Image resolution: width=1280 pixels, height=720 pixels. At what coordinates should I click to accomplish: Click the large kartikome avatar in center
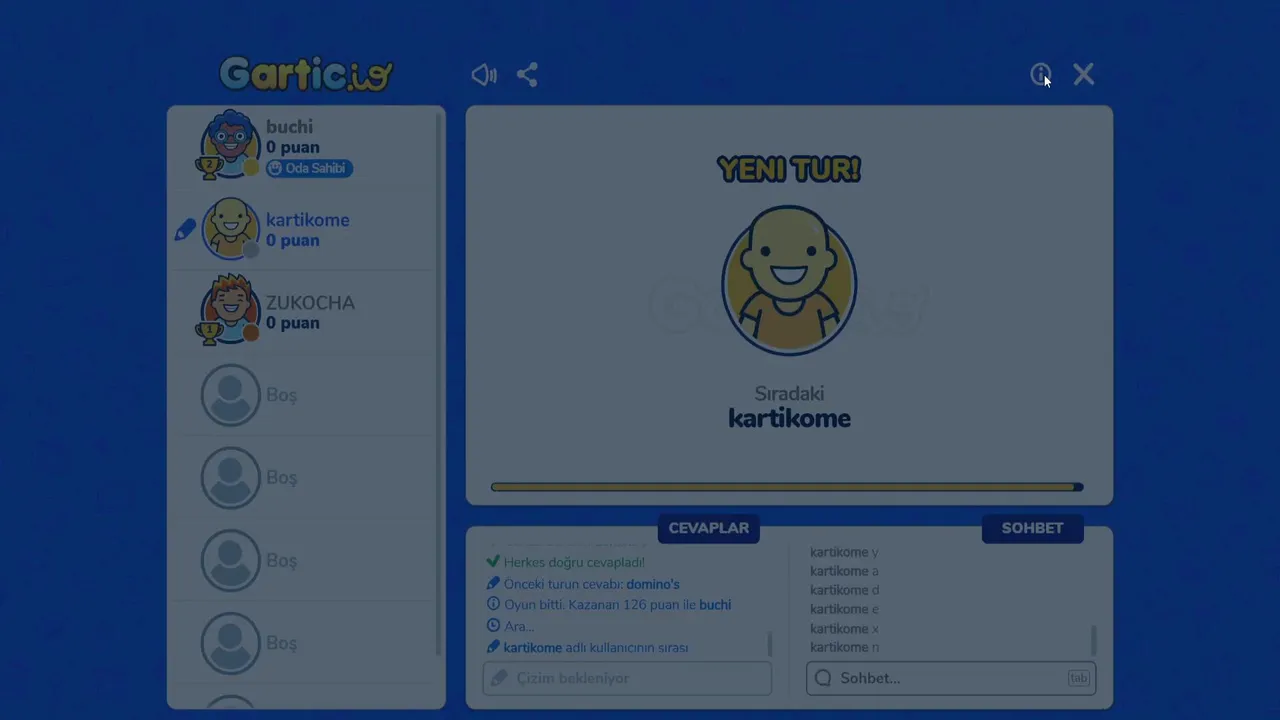(789, 281)
